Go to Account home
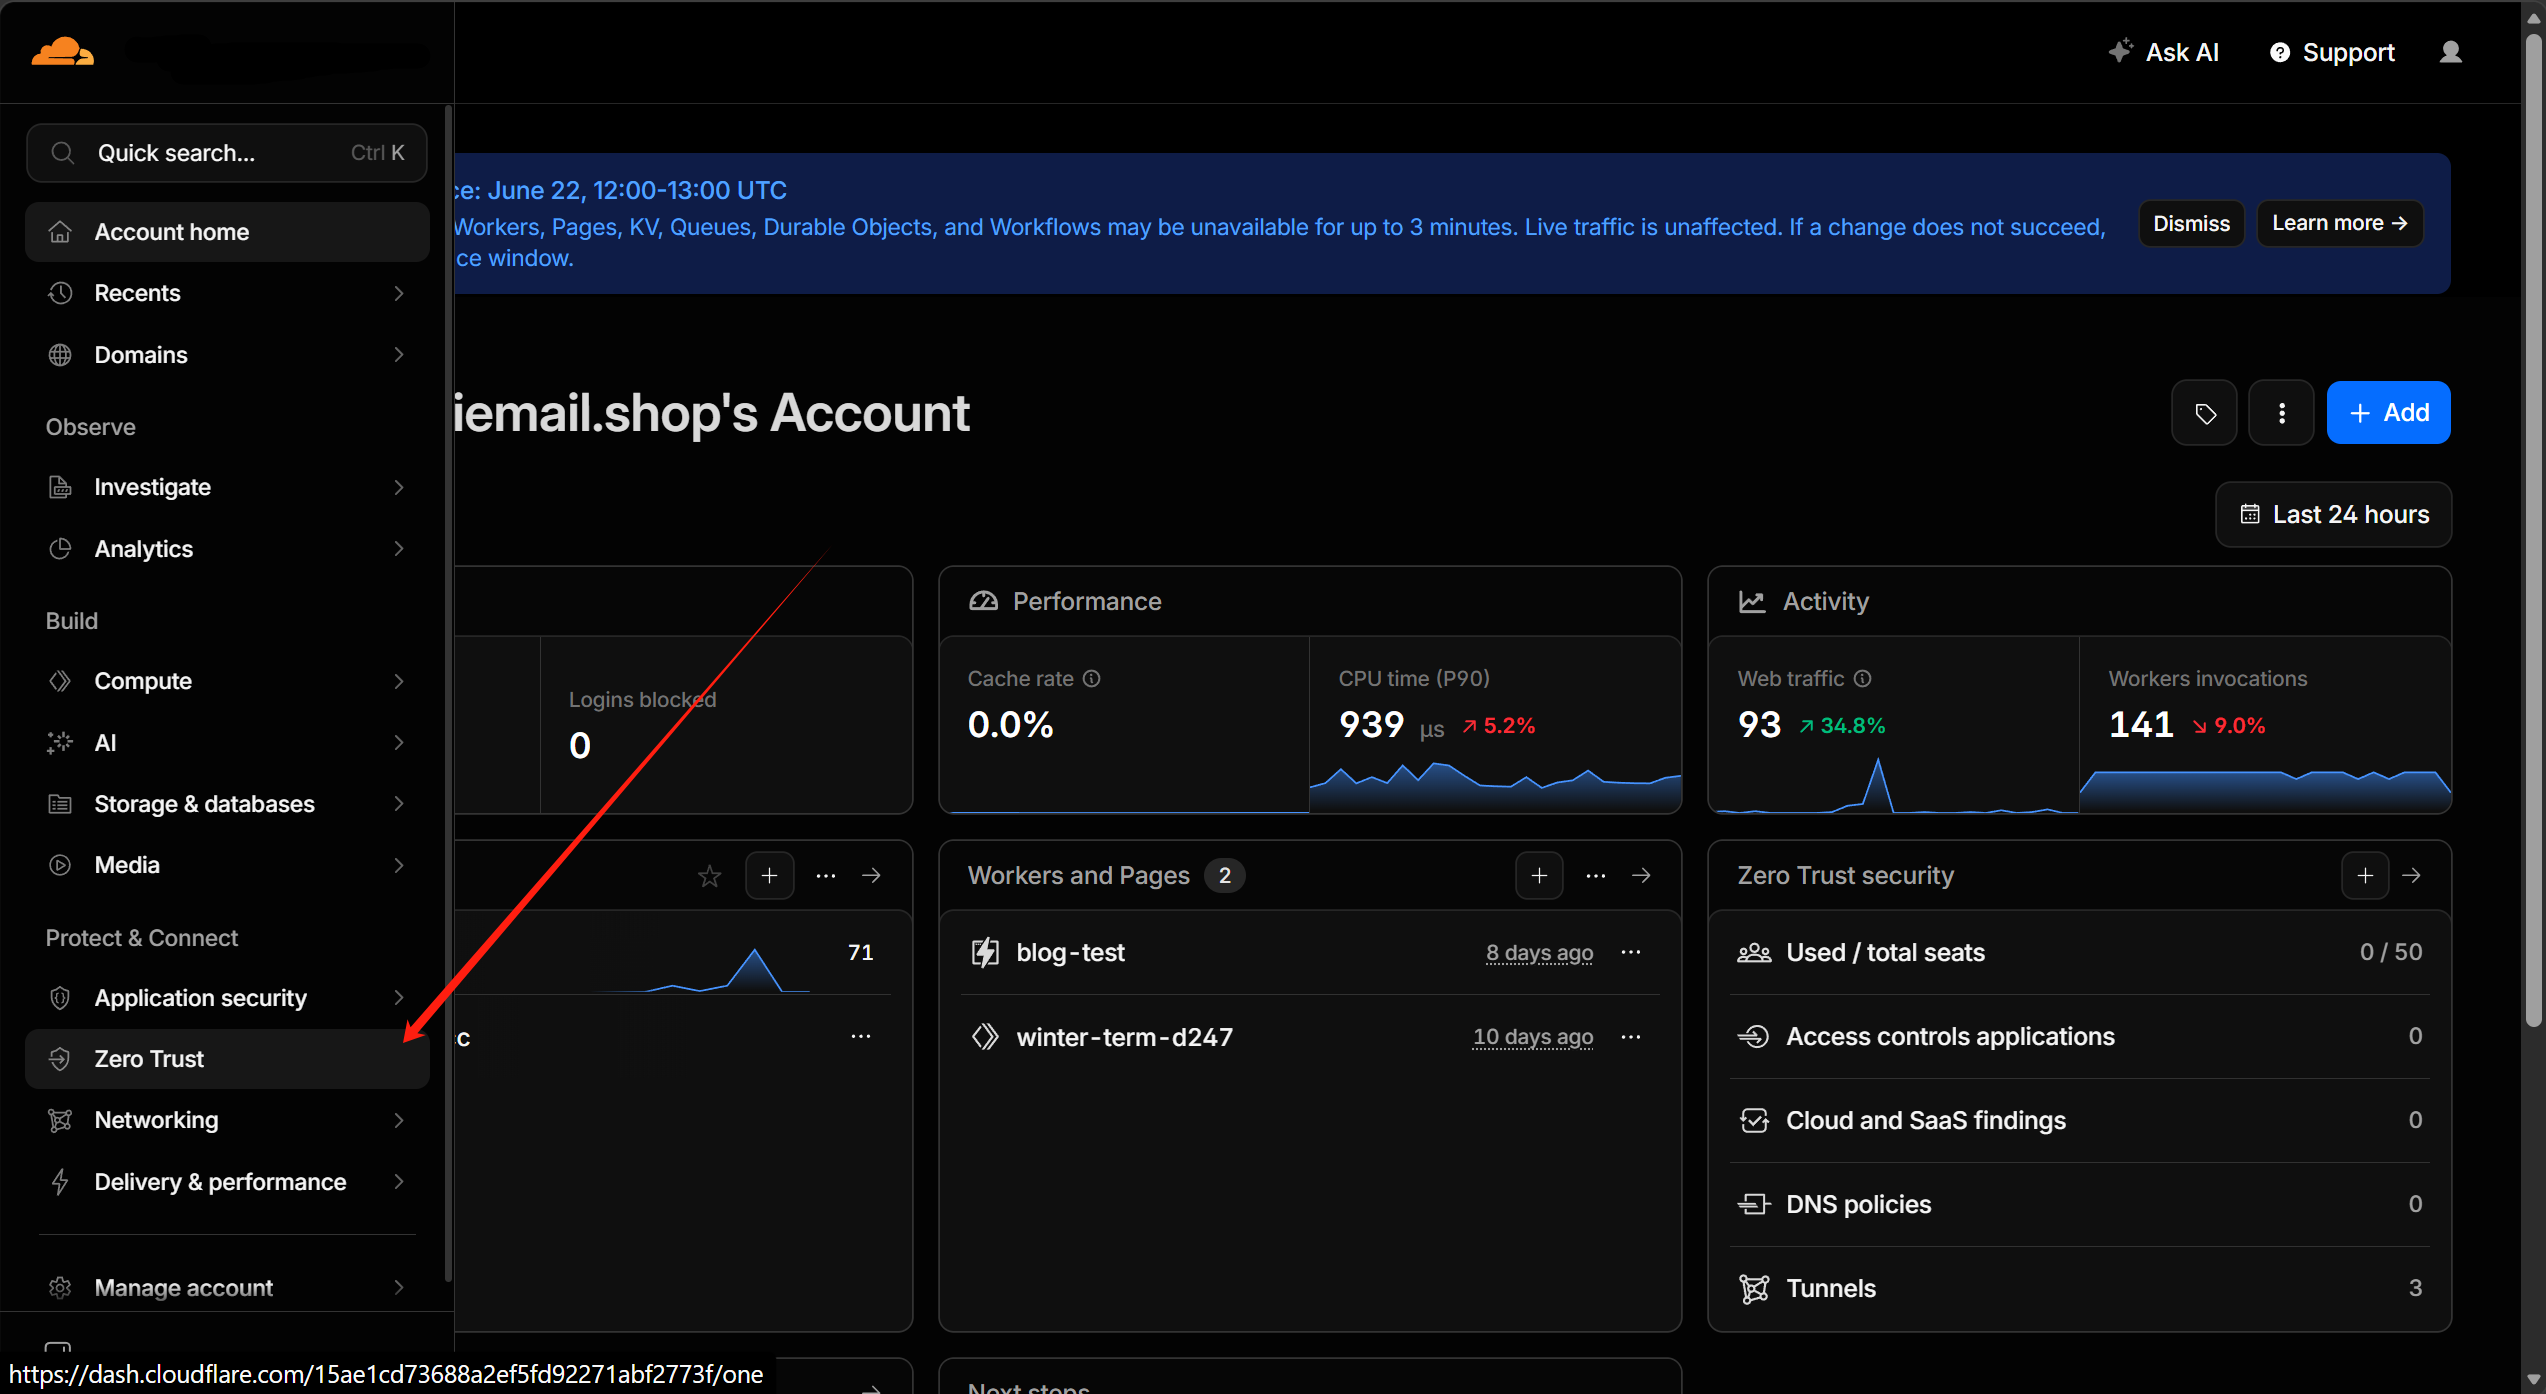This screenshot has width=2546, height=1394. pos(227,232)
